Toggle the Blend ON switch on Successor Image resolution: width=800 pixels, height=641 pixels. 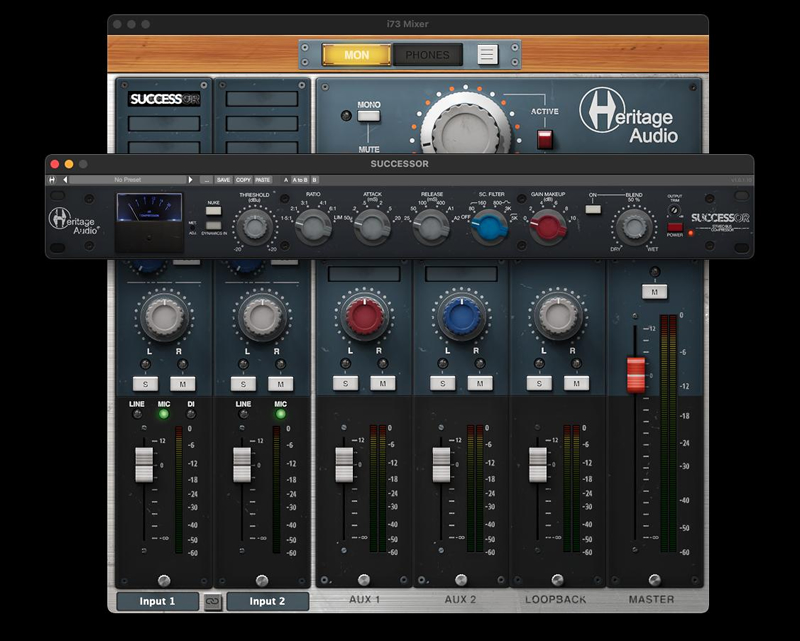[593, 209]
